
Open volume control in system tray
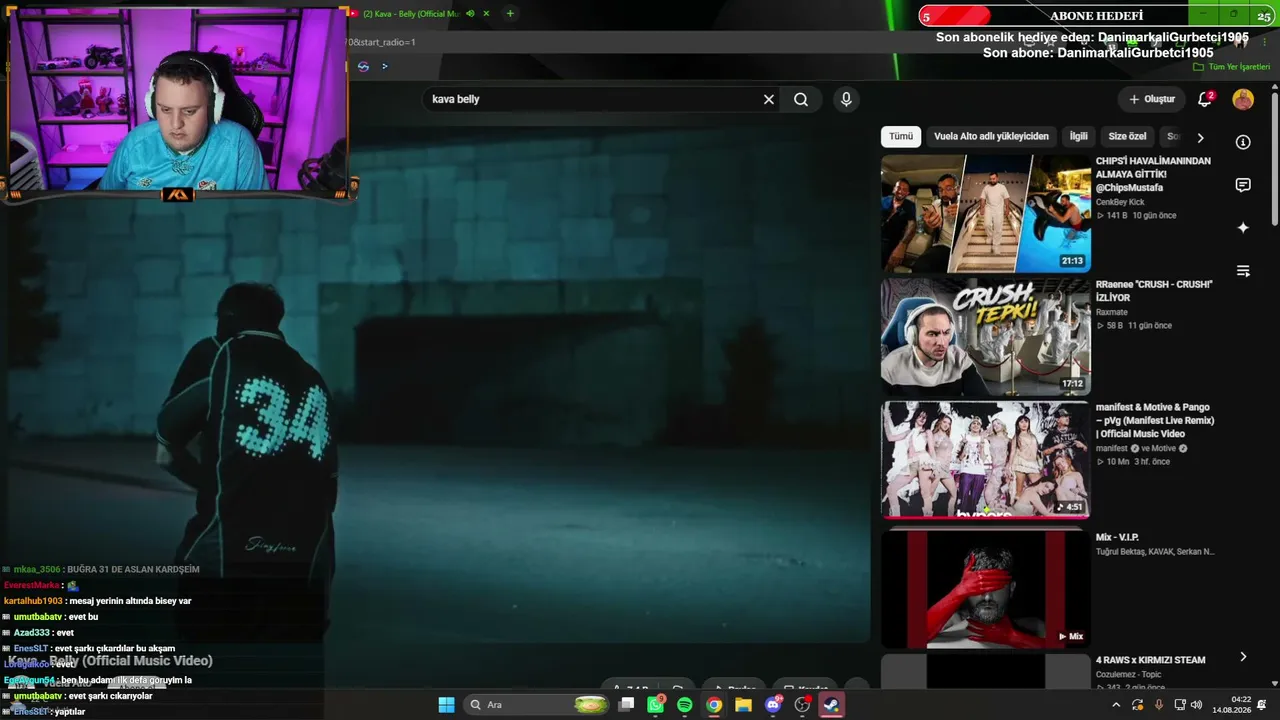tap(1197, 705)
